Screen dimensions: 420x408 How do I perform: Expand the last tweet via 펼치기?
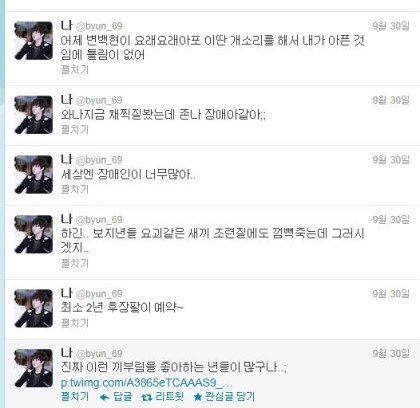point(75,397)
